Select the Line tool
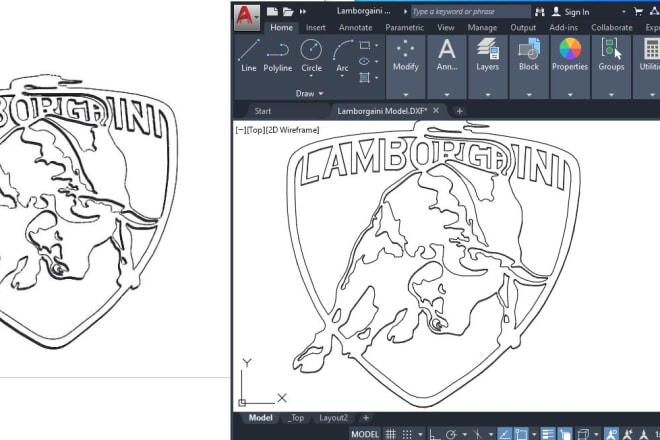Screen dimensions: 660x440 click(x=249, y=56)
